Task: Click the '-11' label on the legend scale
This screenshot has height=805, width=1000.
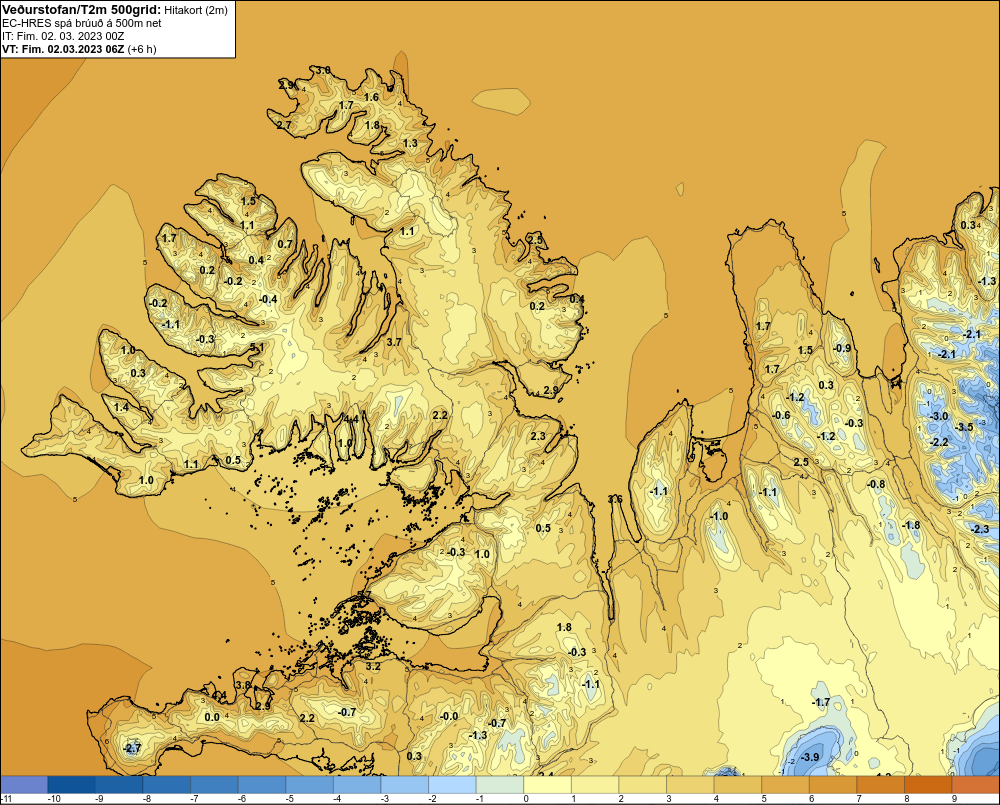Action: pyautogui.click(x=6, y=799)
